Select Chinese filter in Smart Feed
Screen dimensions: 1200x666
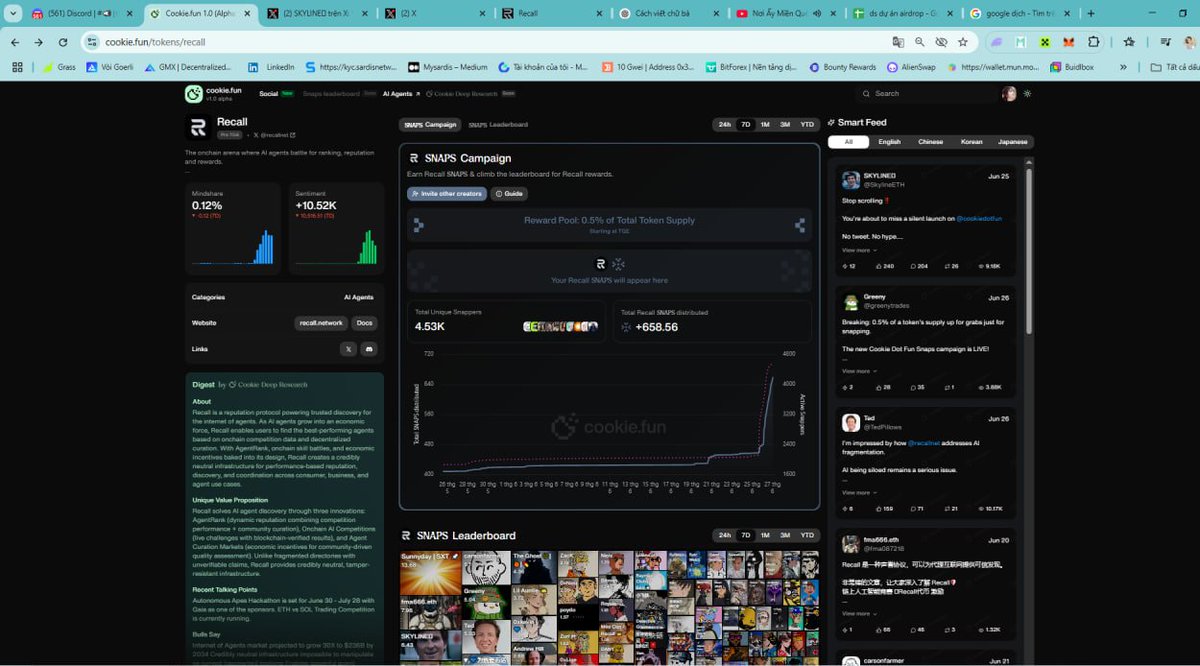pos(930,142)
